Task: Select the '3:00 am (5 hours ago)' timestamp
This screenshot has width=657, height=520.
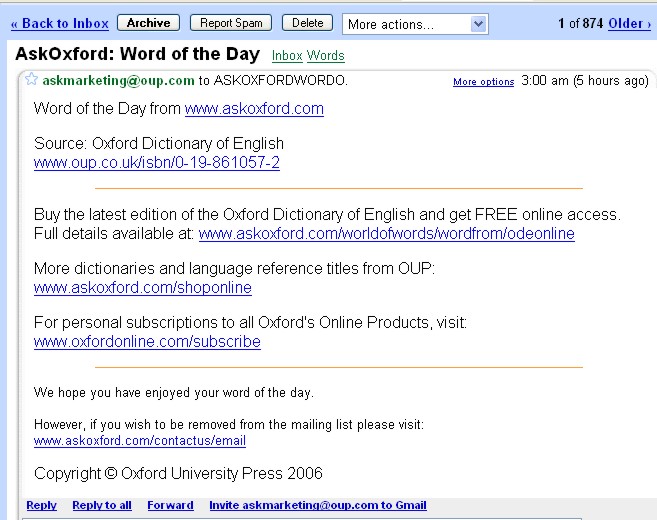Action: [585, 80]
